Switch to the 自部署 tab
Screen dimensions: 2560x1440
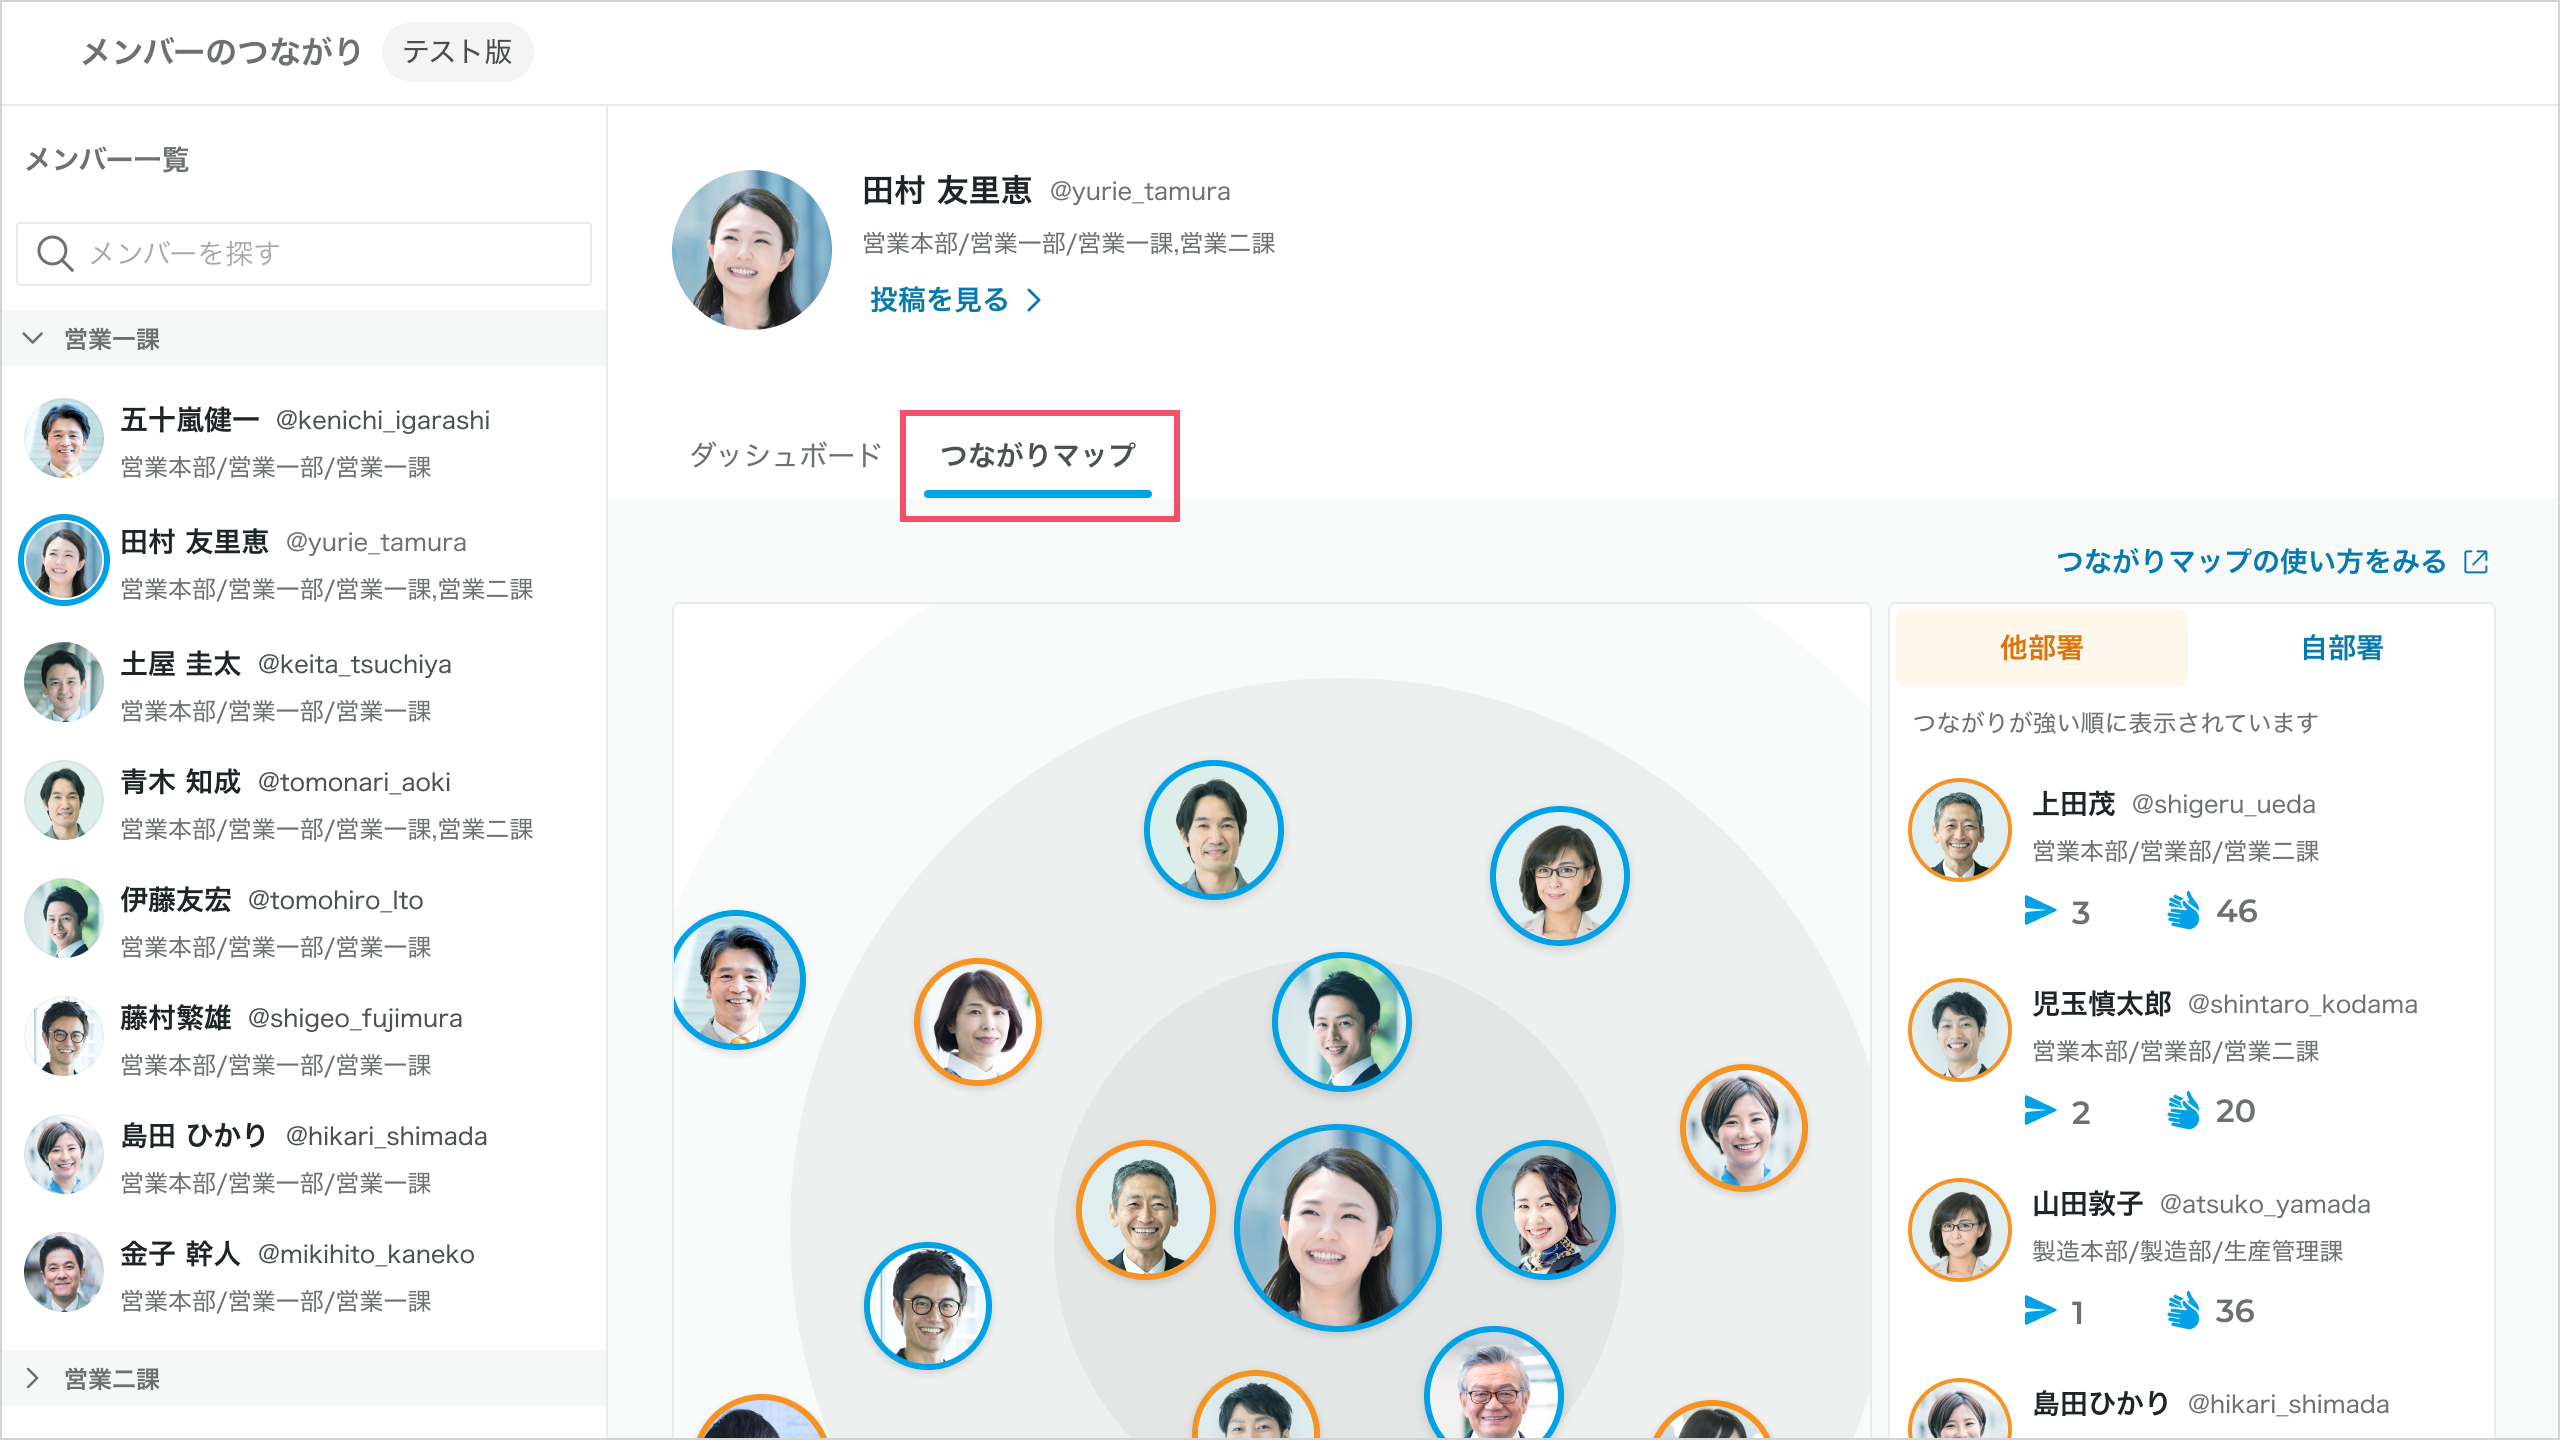tap(2341, 648)
